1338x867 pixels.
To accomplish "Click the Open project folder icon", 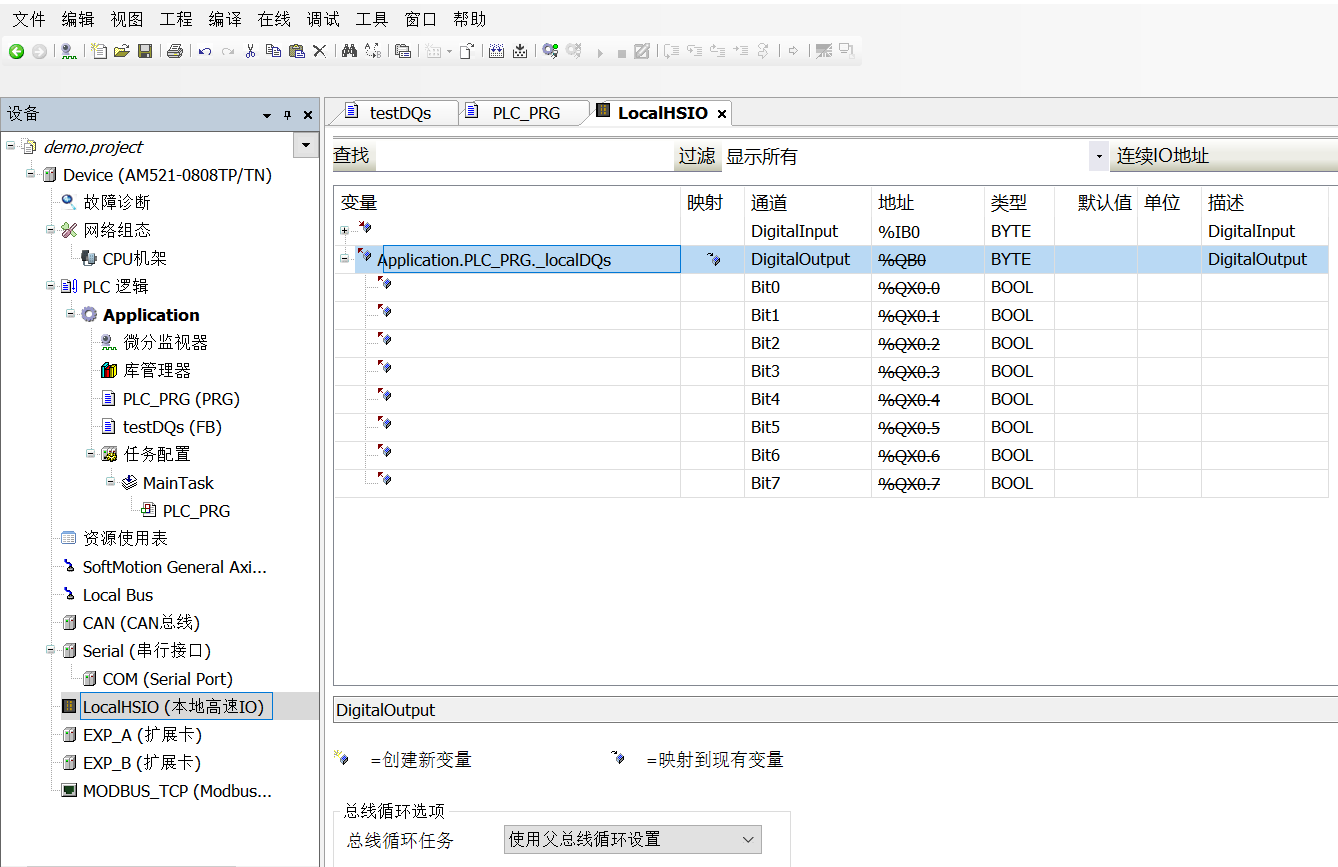I will [122, 51].
